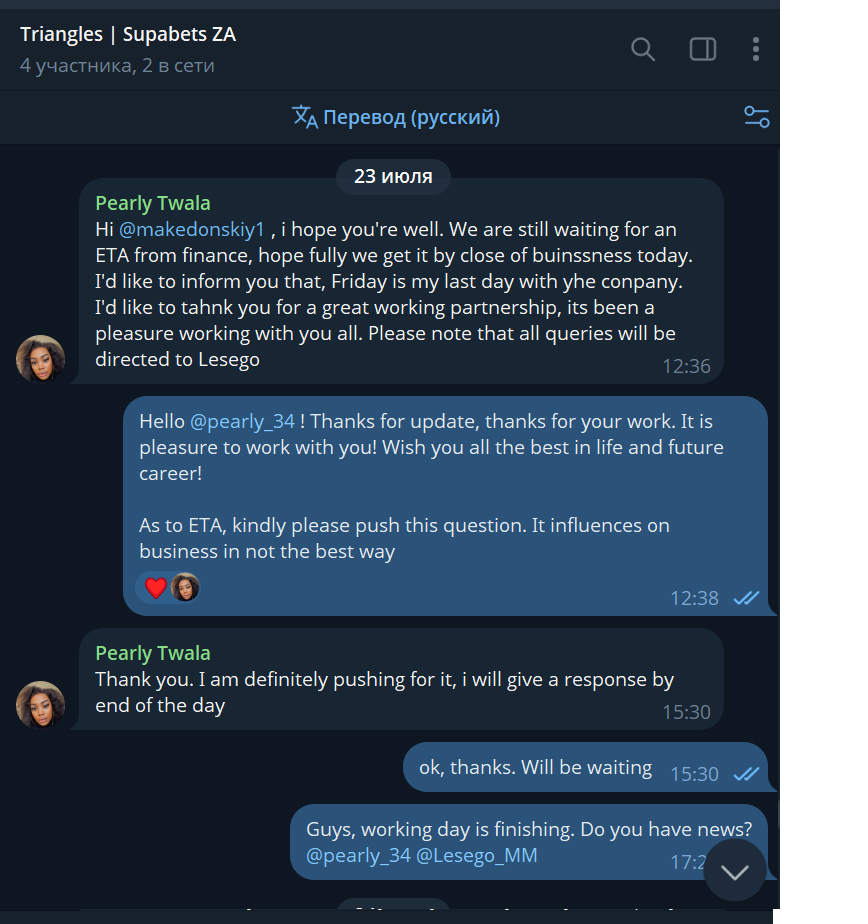Click Pearly Twala avatar beside 15:30 message
Screen dimensions: 868x924
click(40, 705)
